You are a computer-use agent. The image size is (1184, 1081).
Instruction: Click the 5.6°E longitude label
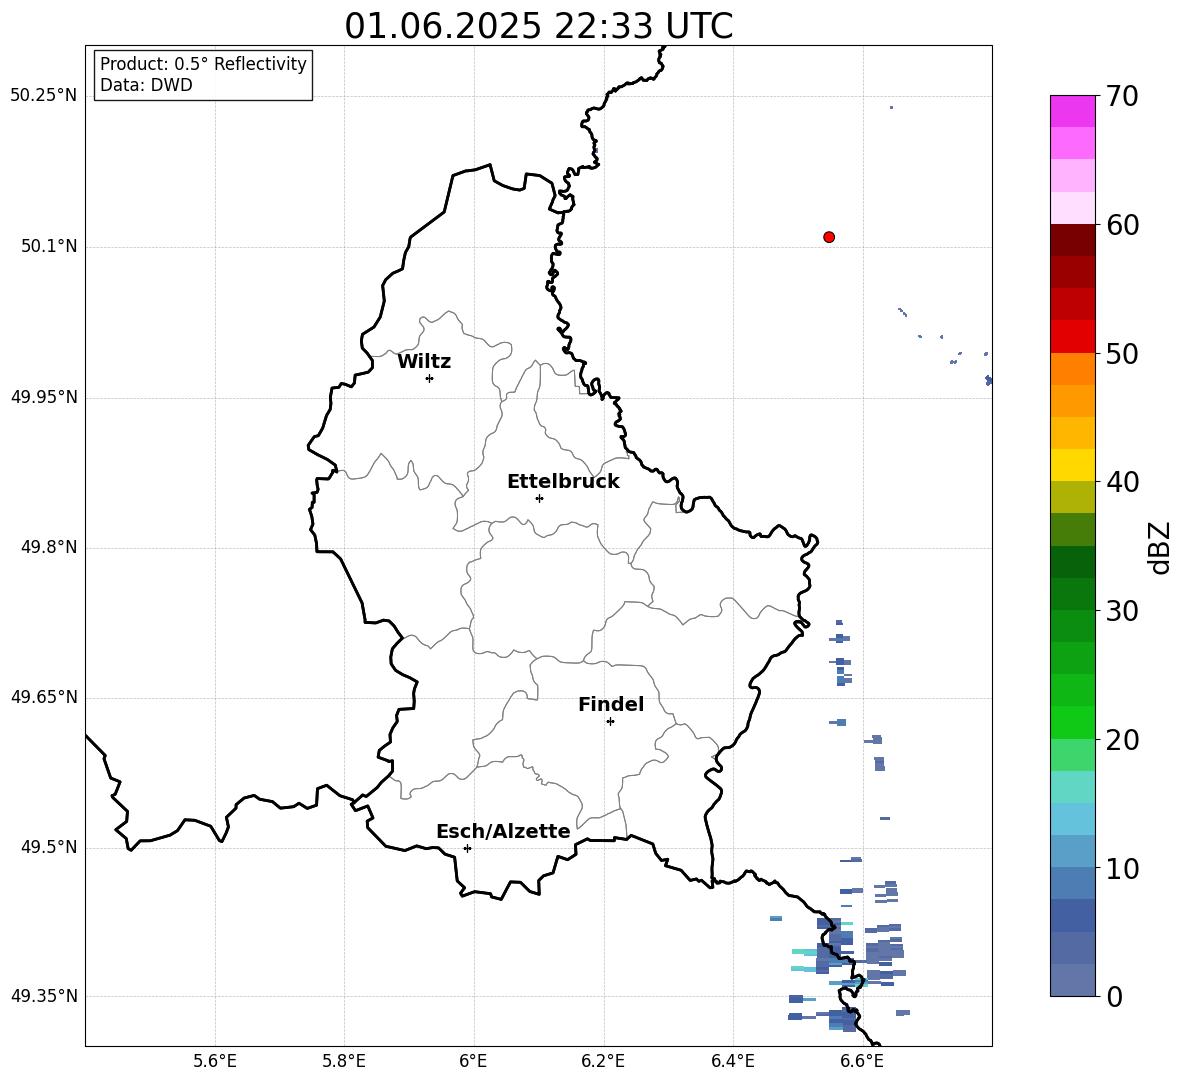[x=215, y=1061]
